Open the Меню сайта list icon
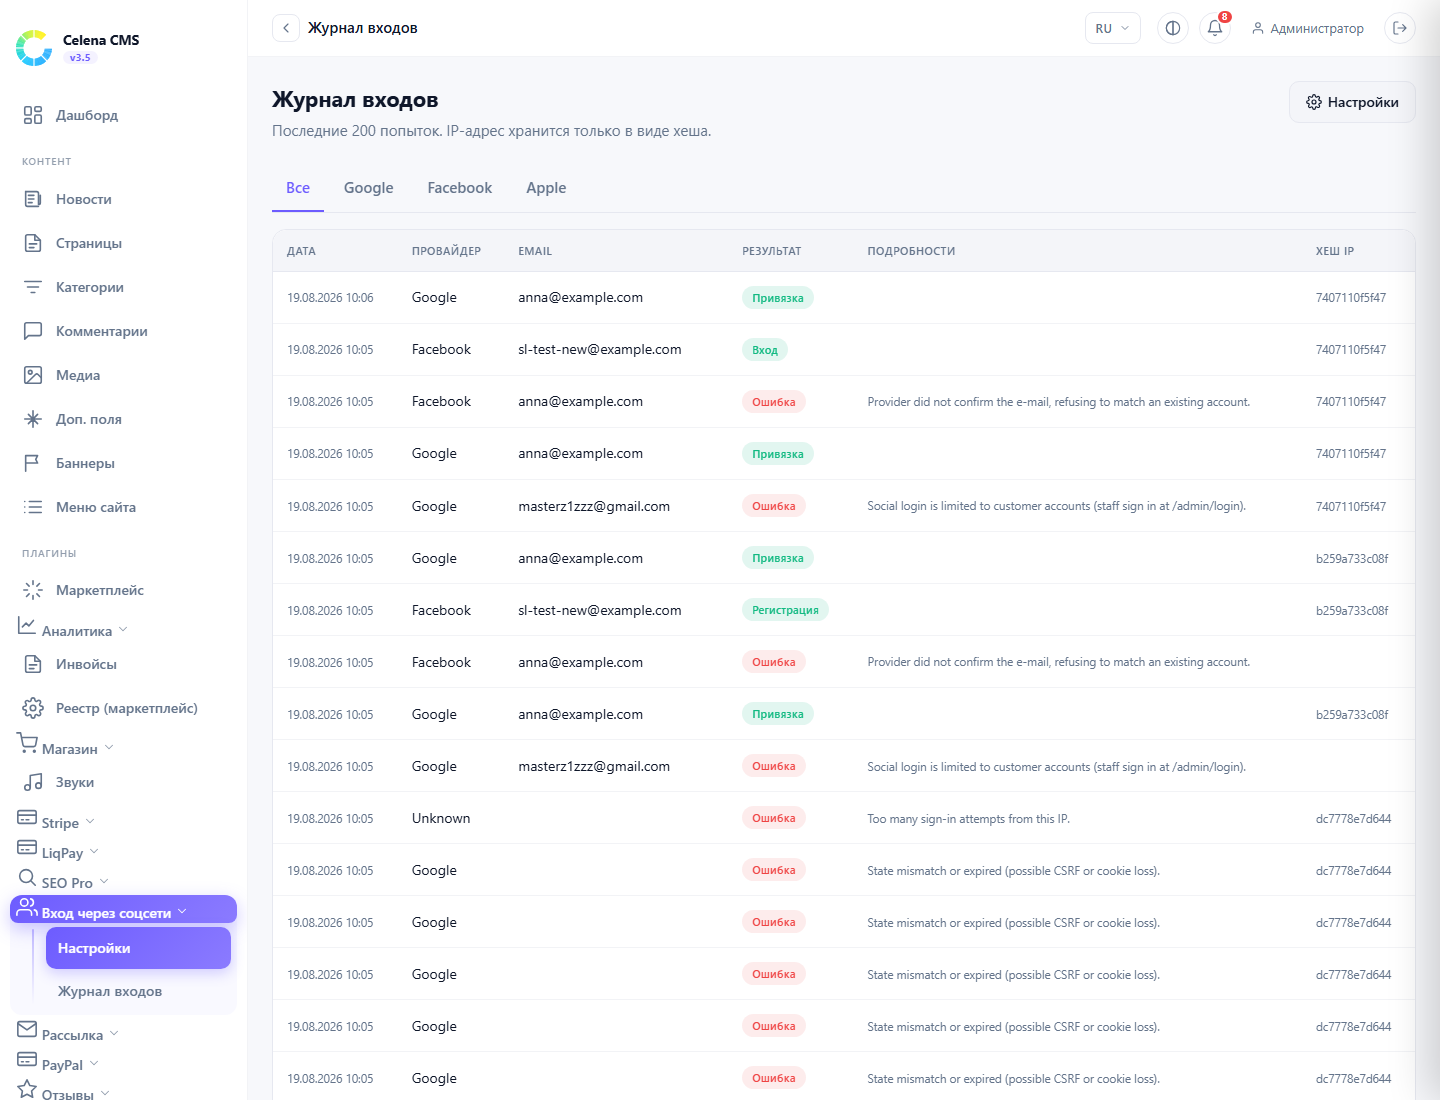 pyautogui.click(x=33, y=507)
